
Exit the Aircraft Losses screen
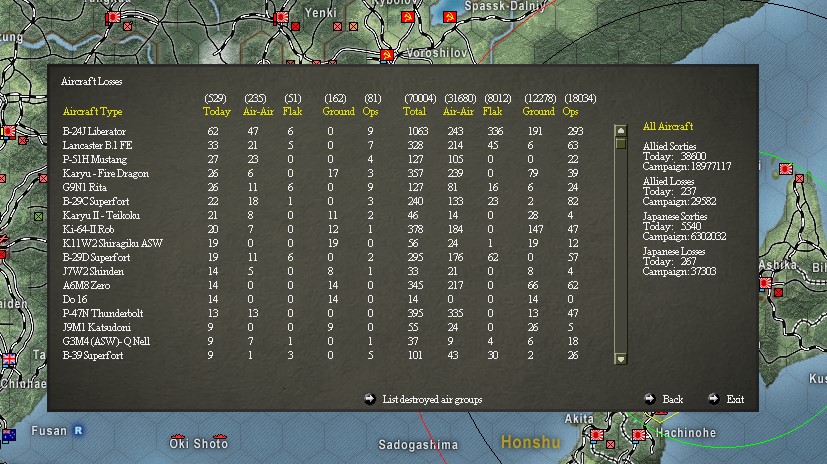(735, 400)
